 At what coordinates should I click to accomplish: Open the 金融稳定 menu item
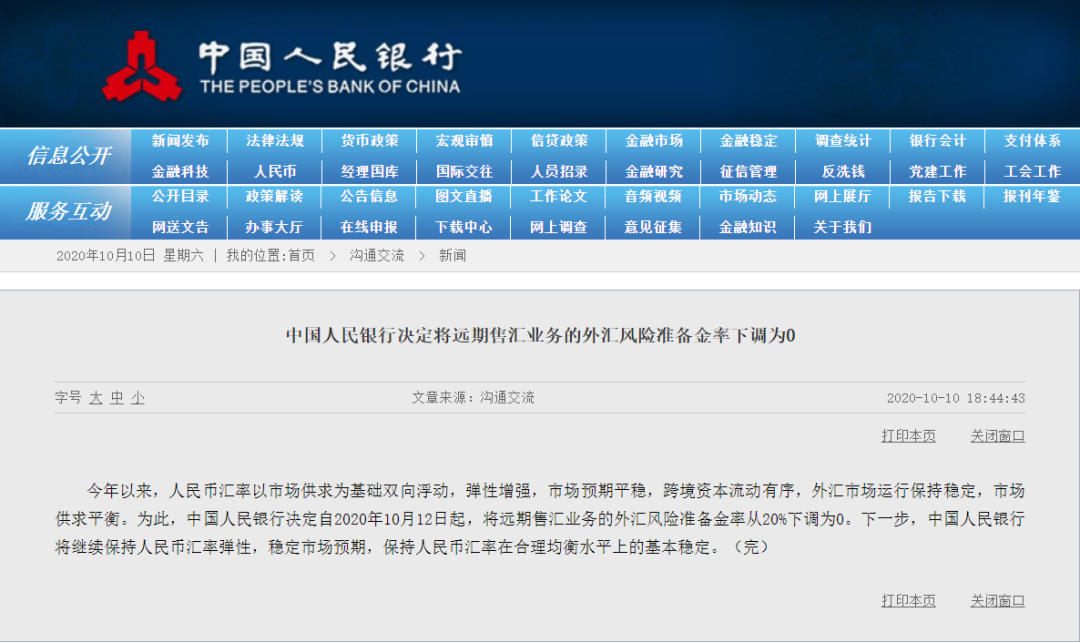click(748, 141)
